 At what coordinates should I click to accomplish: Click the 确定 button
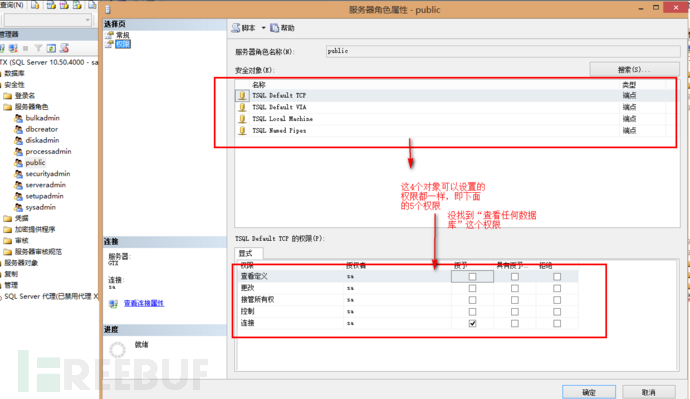click(589, 392)
